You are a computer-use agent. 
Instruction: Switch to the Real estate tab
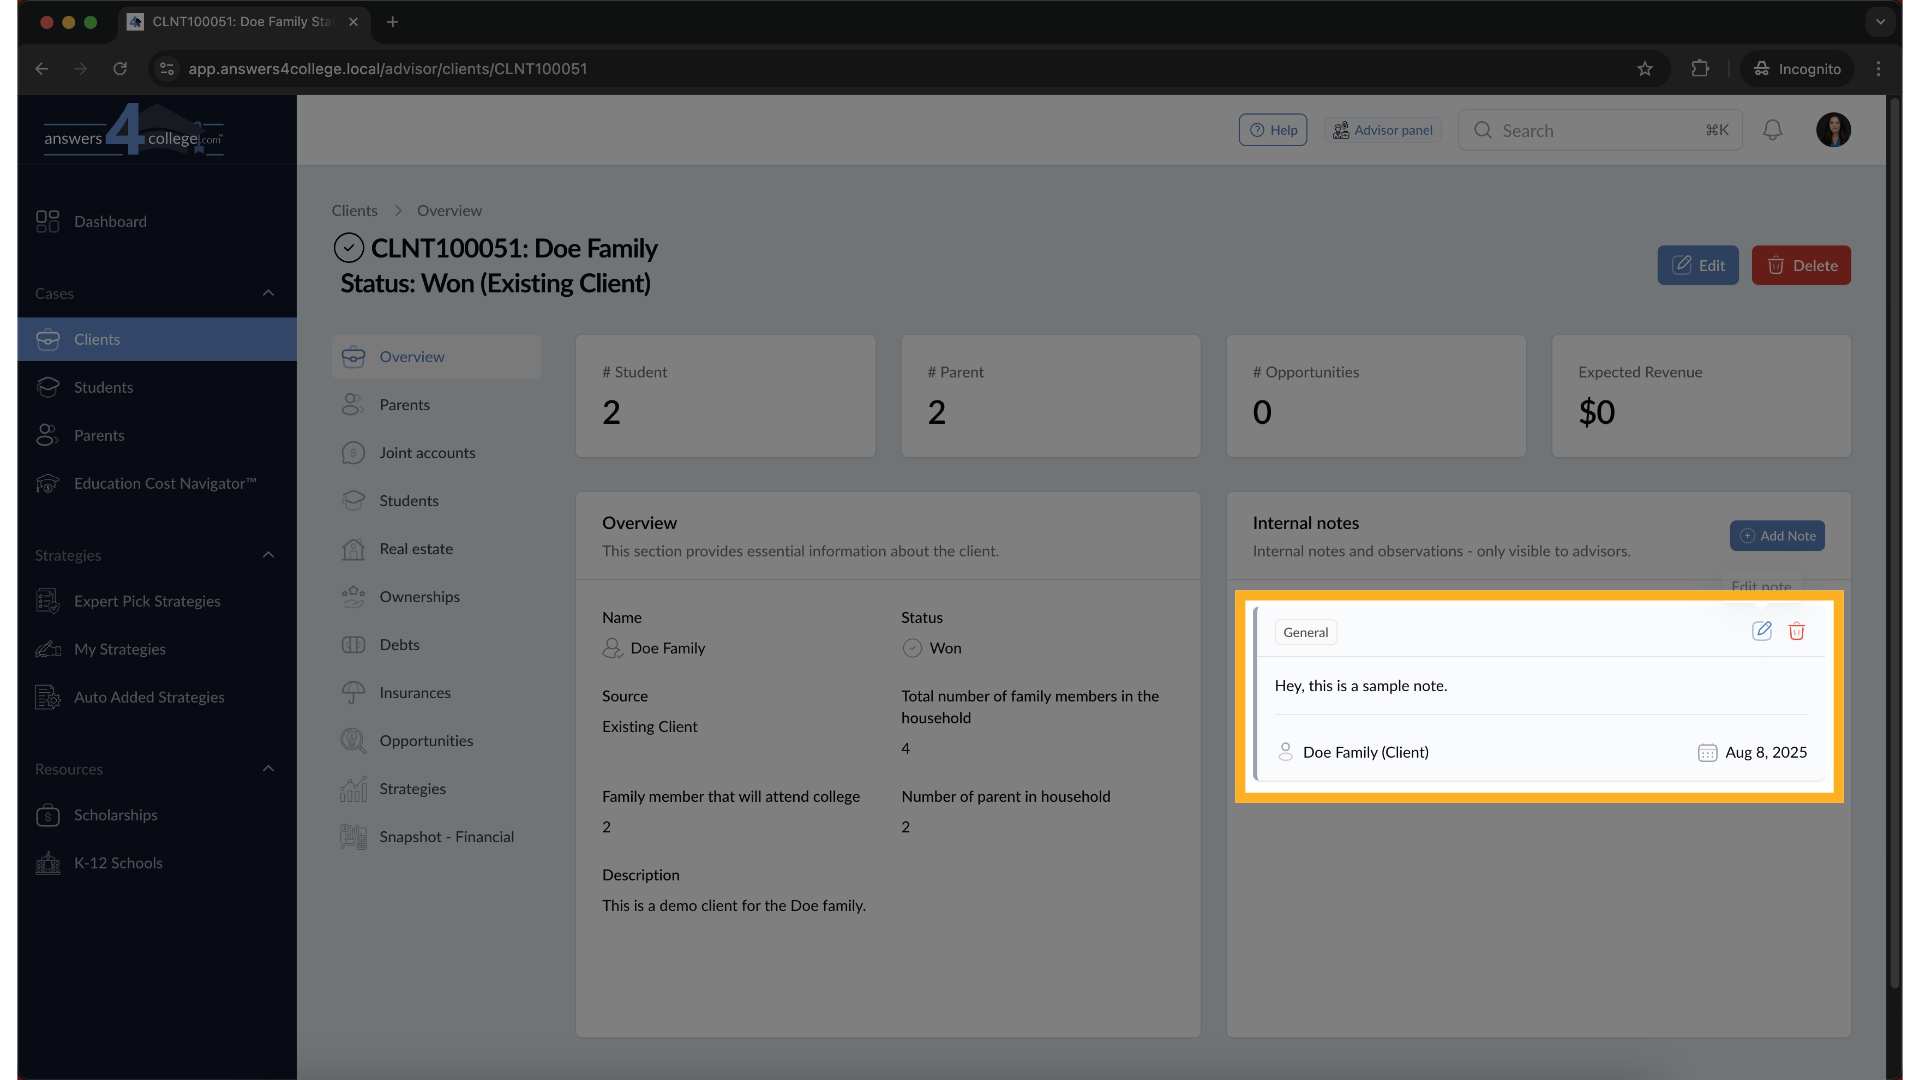tap(416, 549)
